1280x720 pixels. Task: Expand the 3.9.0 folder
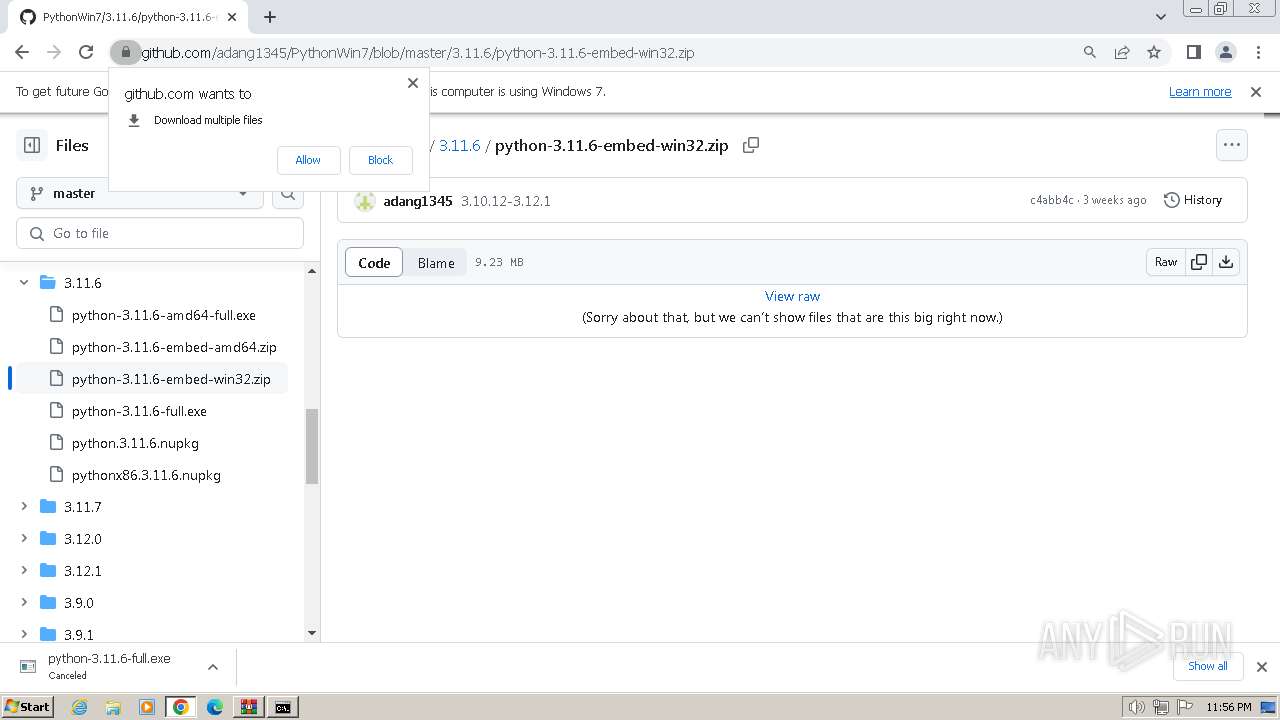coord(24,603)
